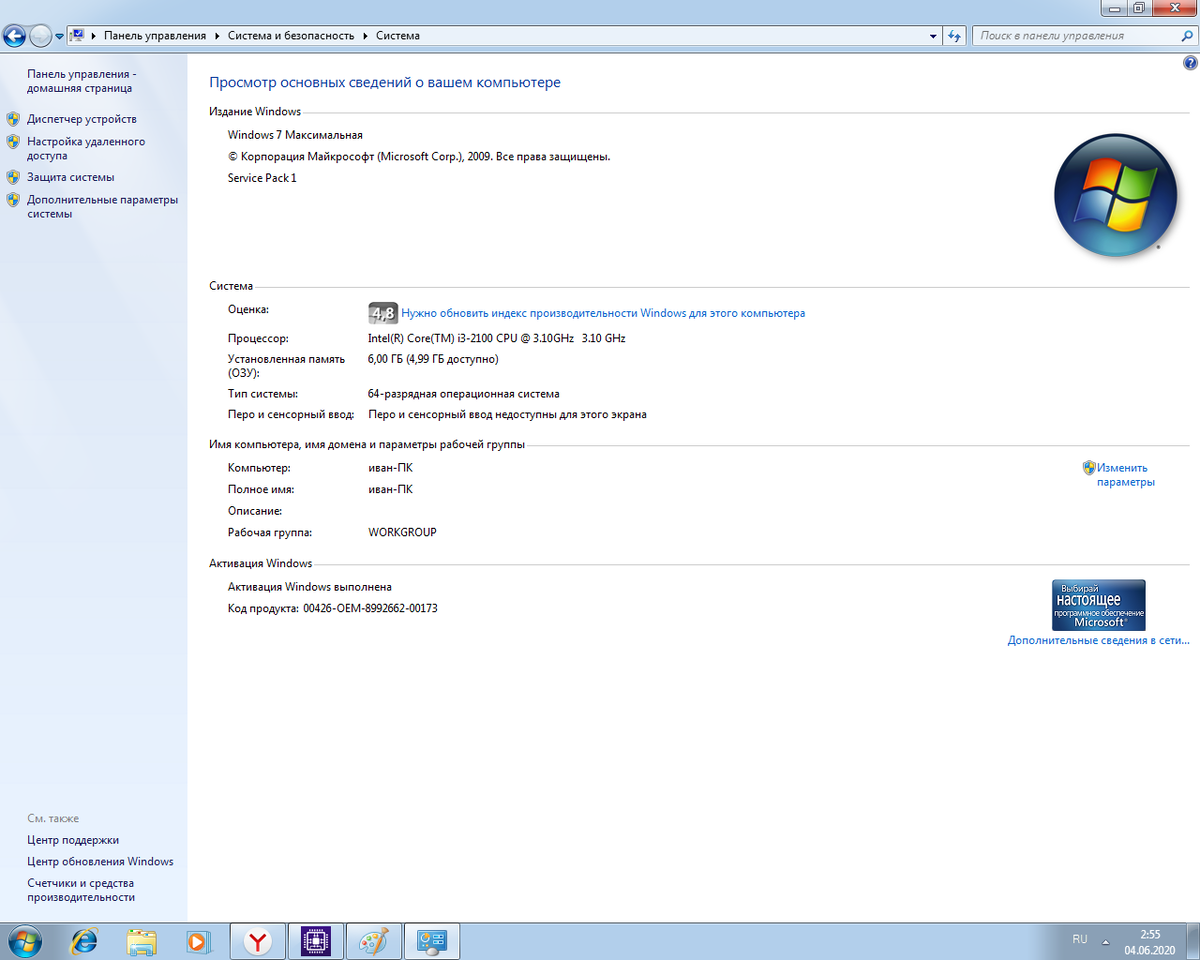
Task: Click the Control Panel taskbar button
Action: coord(431,941)
